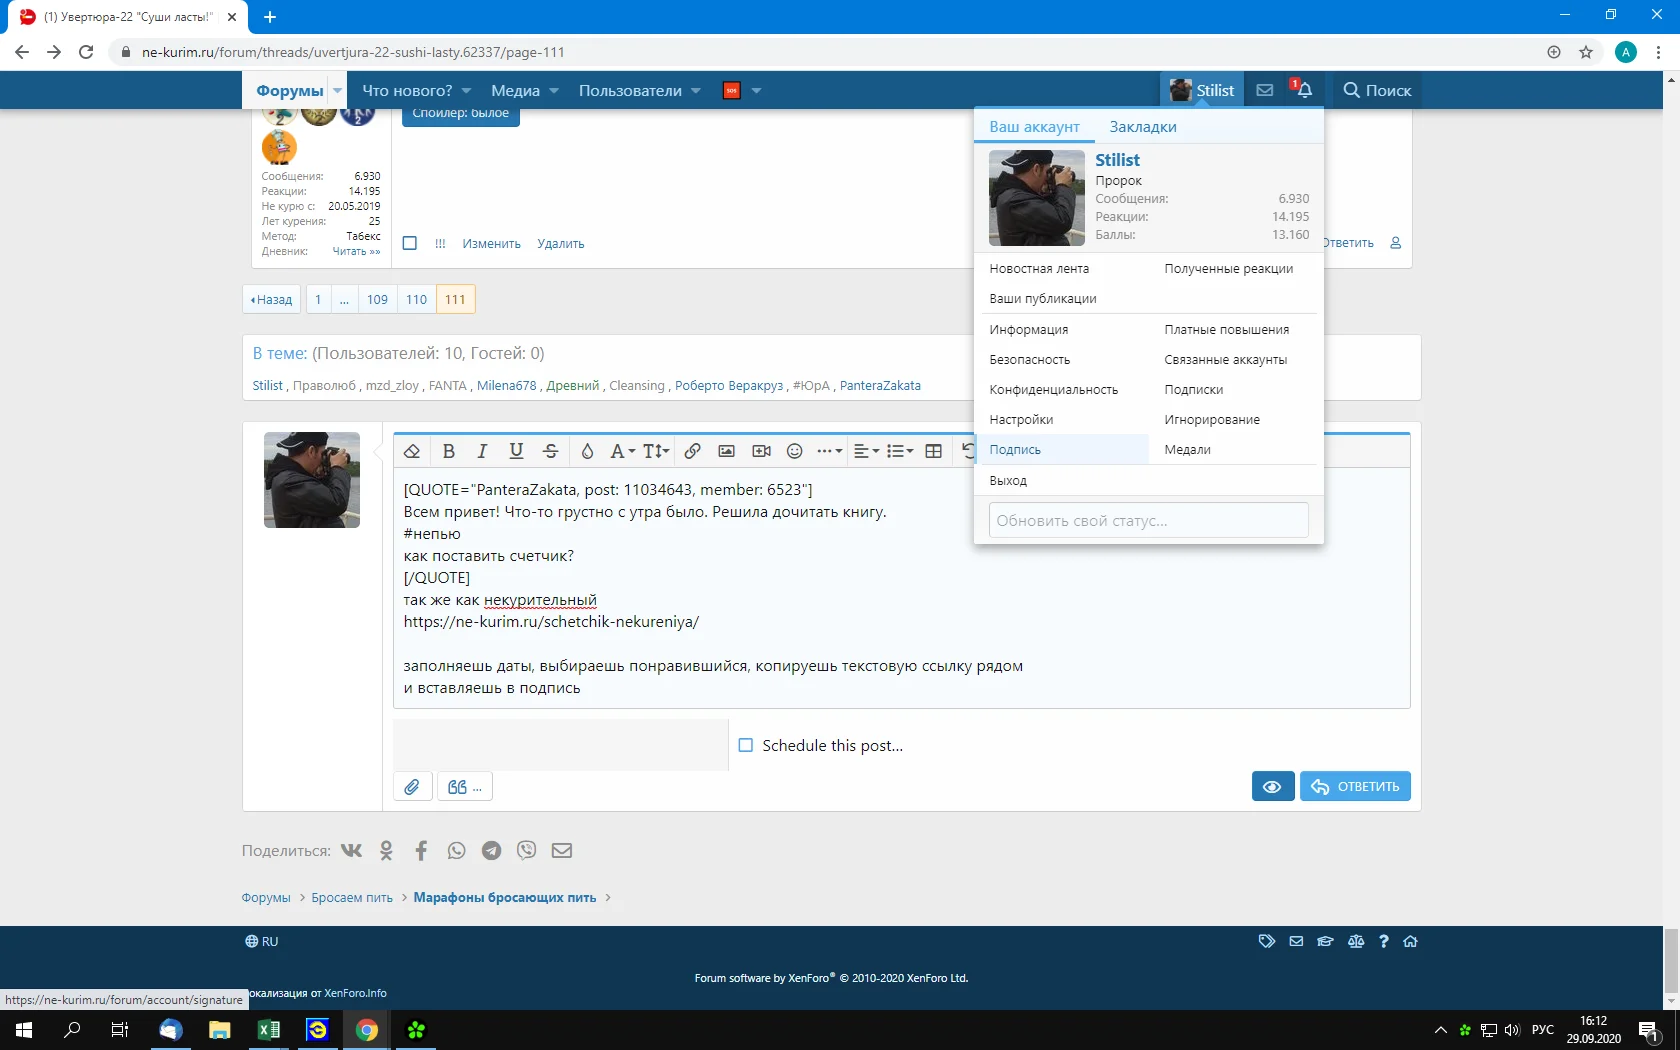The width and height of the screenshot is (1680, 1050).
Task: Toggle underline formatting in the reply editor
Action: [516, 451]
